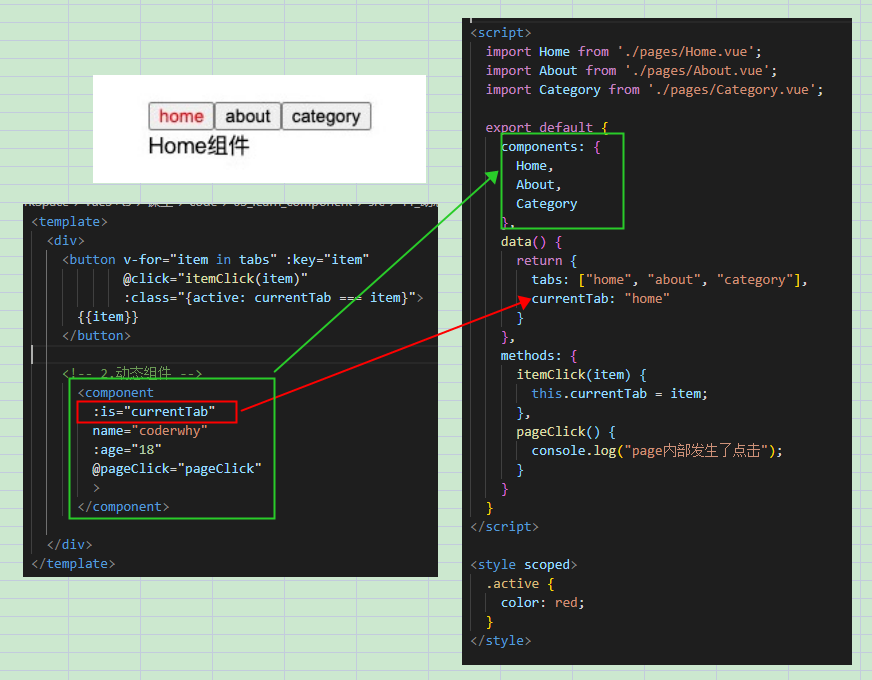The height and width of the screenshot is (680, 872).
Task: Click the :age="18" attribute line
Action: tap(127, 450)
